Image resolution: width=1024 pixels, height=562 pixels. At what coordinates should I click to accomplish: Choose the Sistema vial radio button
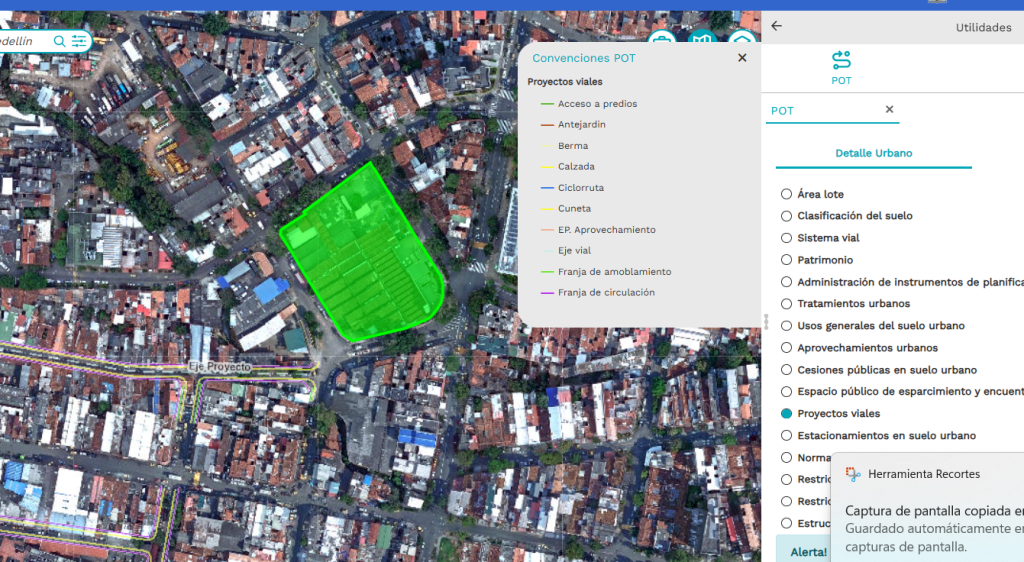pos(786,238)
